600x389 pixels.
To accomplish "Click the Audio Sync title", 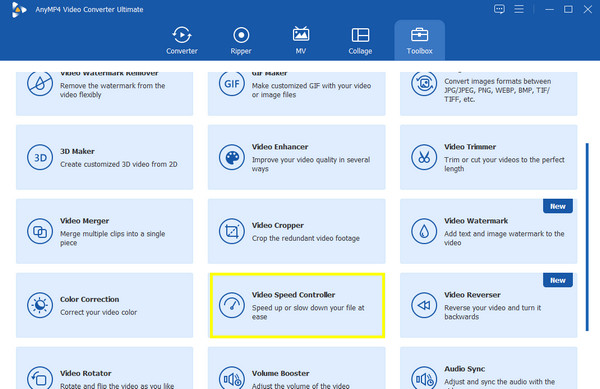I will click(x=464, y=369).
